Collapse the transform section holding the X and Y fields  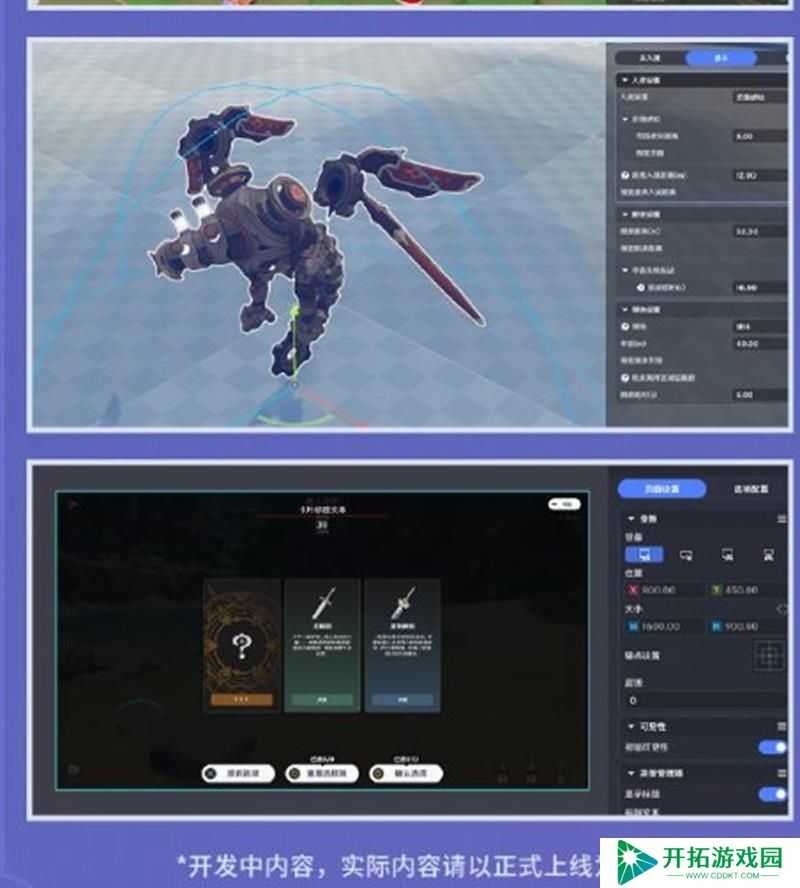coord(631,519)
